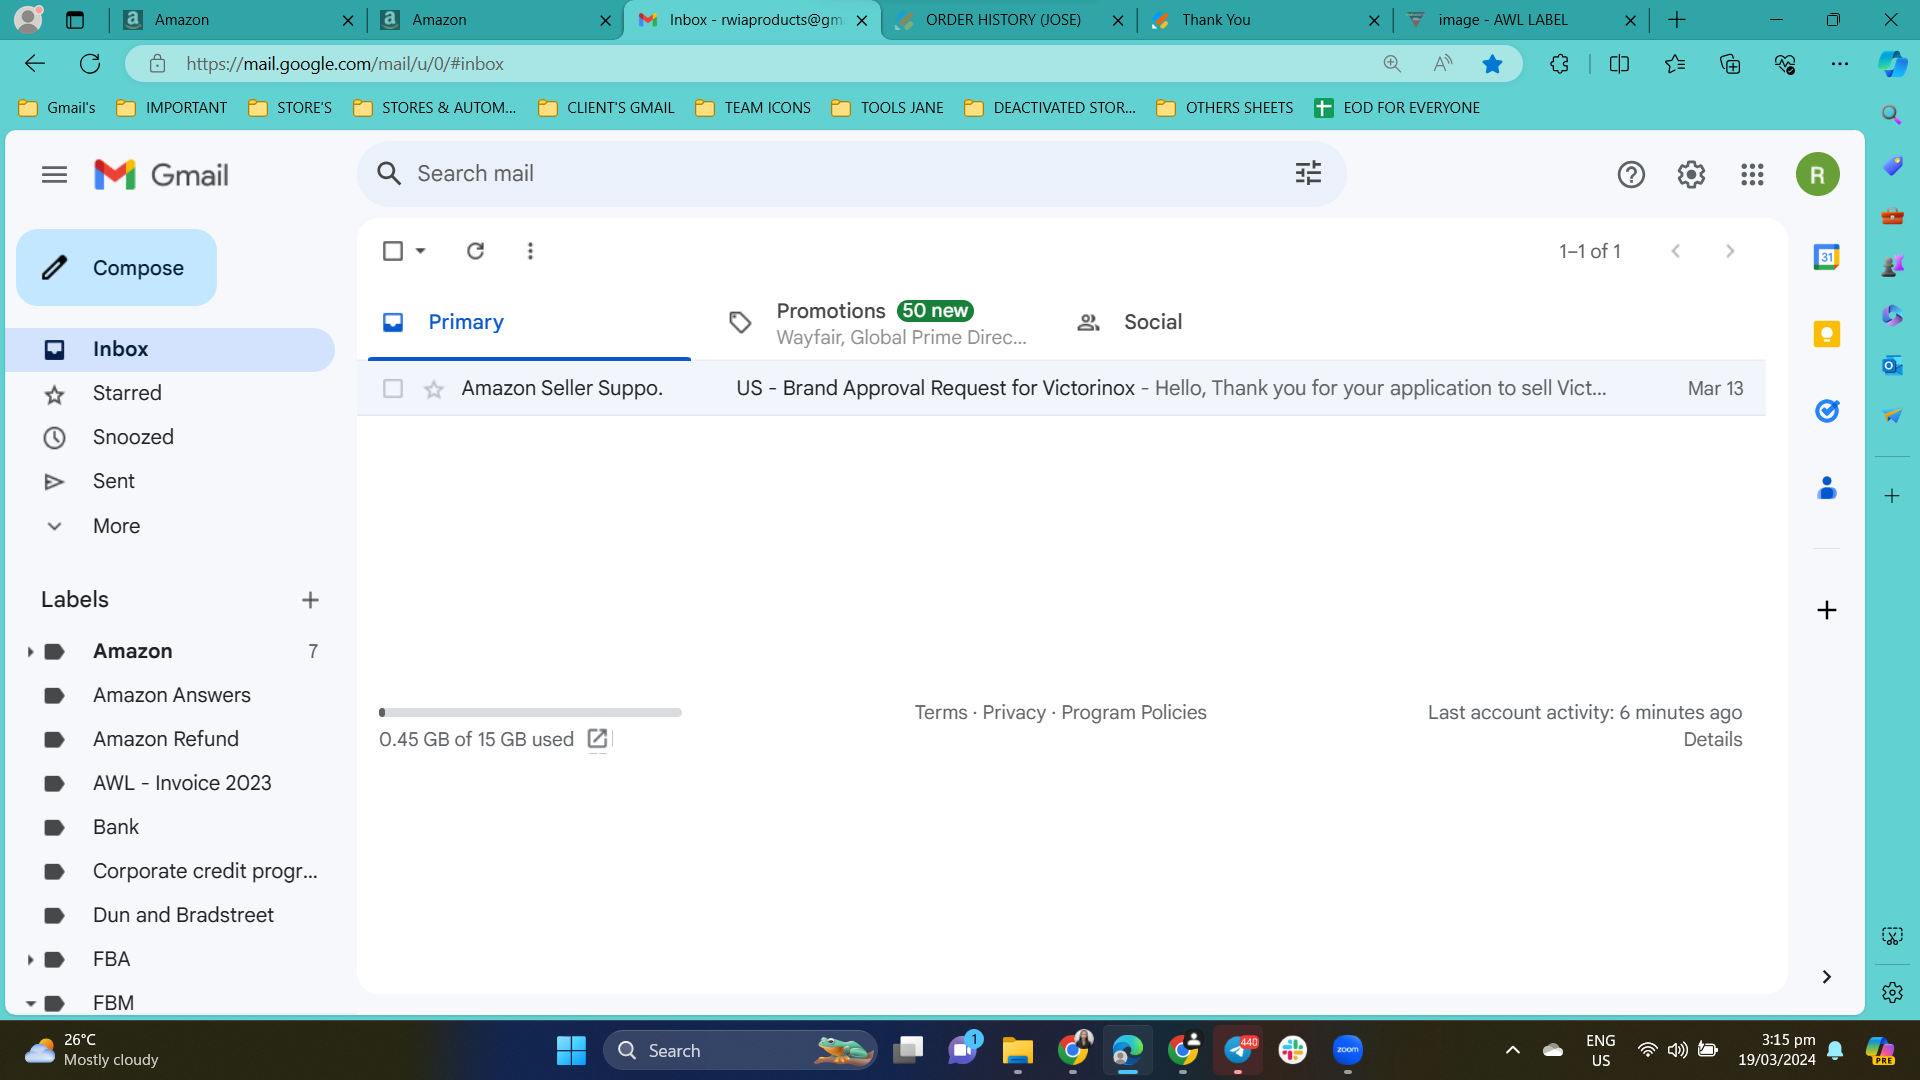Viewport: 1920px width, 1080px height.
Task: Switch to the Thank You browser tab
Action: coord(1263,20)
